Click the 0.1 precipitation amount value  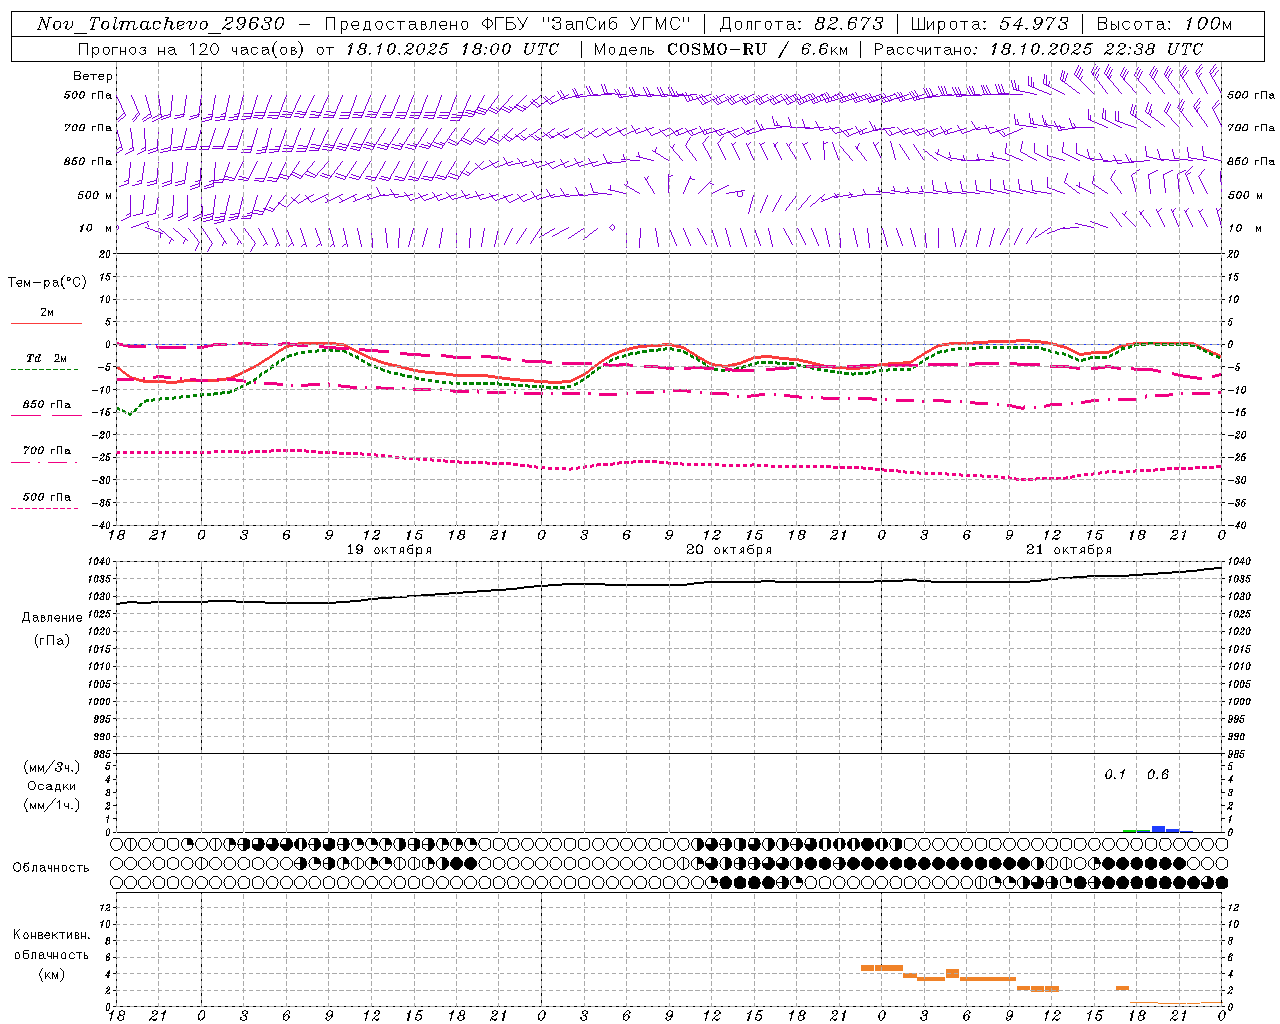[x=1115, y=774]
